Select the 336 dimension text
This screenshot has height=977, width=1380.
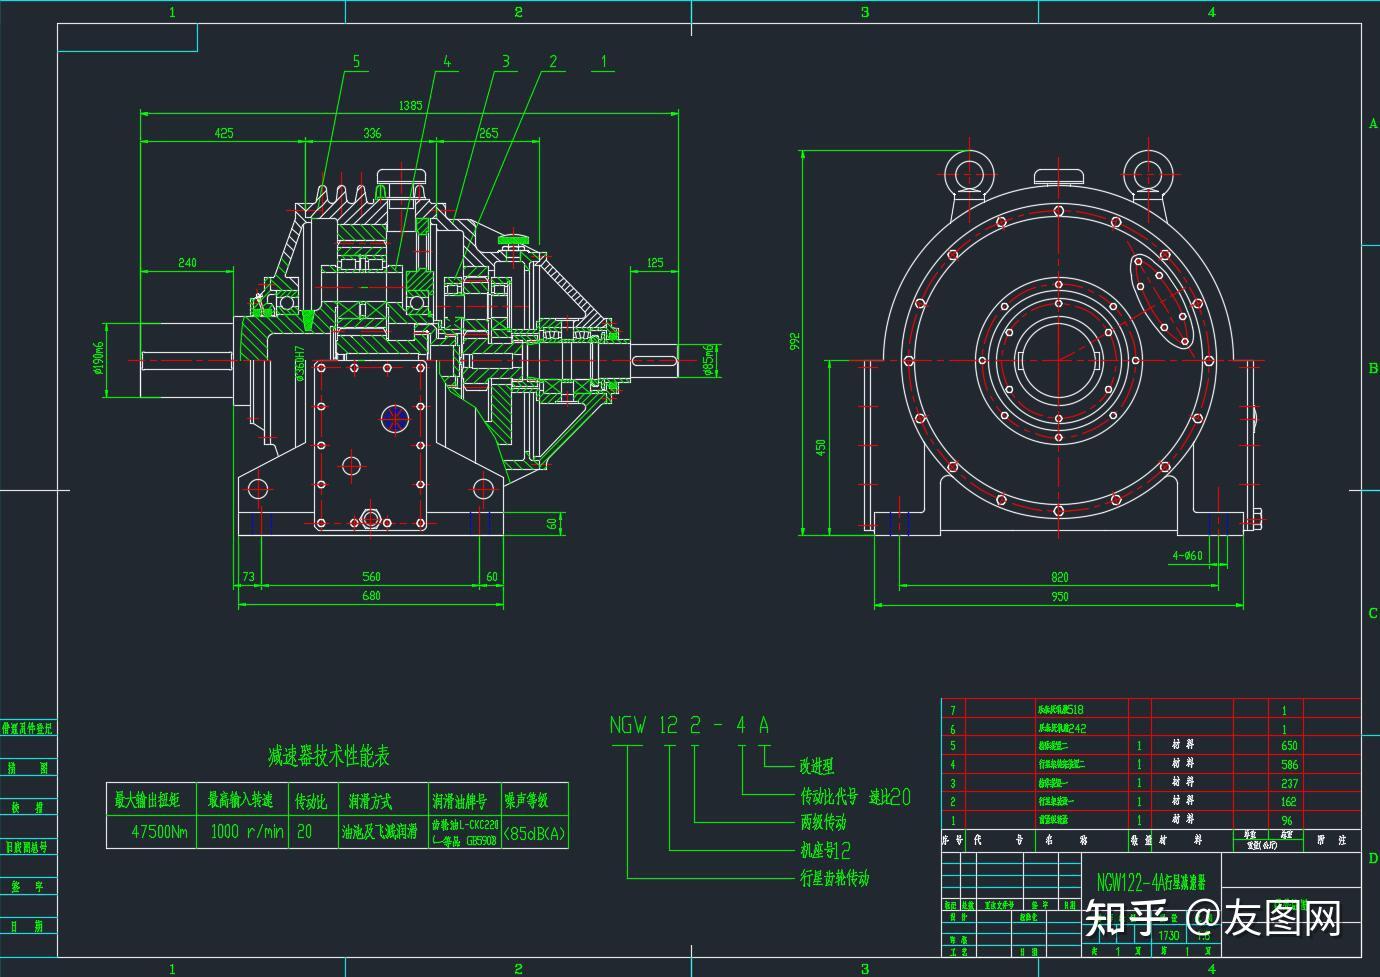click(x=372, y=133)
